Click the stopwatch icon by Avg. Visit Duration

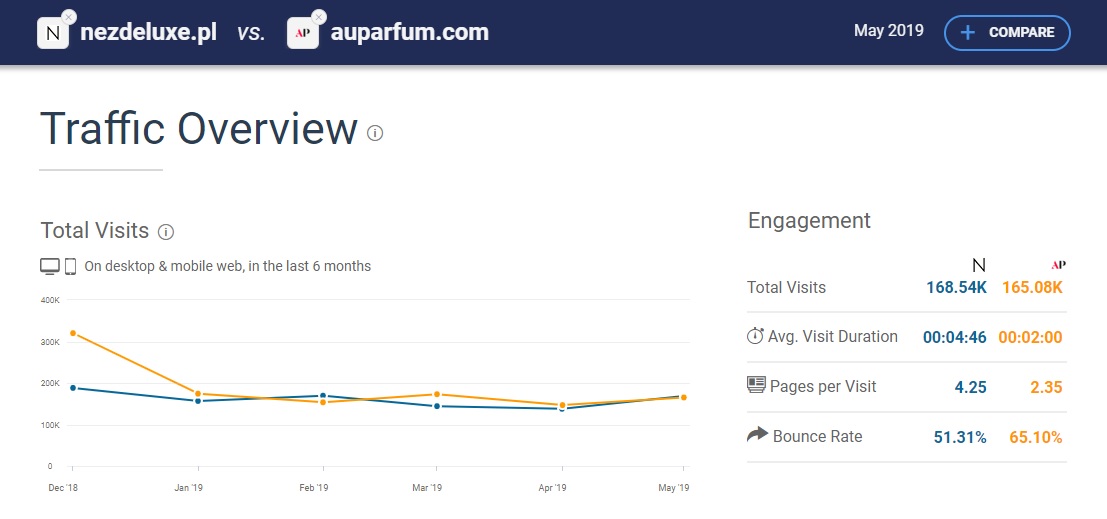coord(755,335)
